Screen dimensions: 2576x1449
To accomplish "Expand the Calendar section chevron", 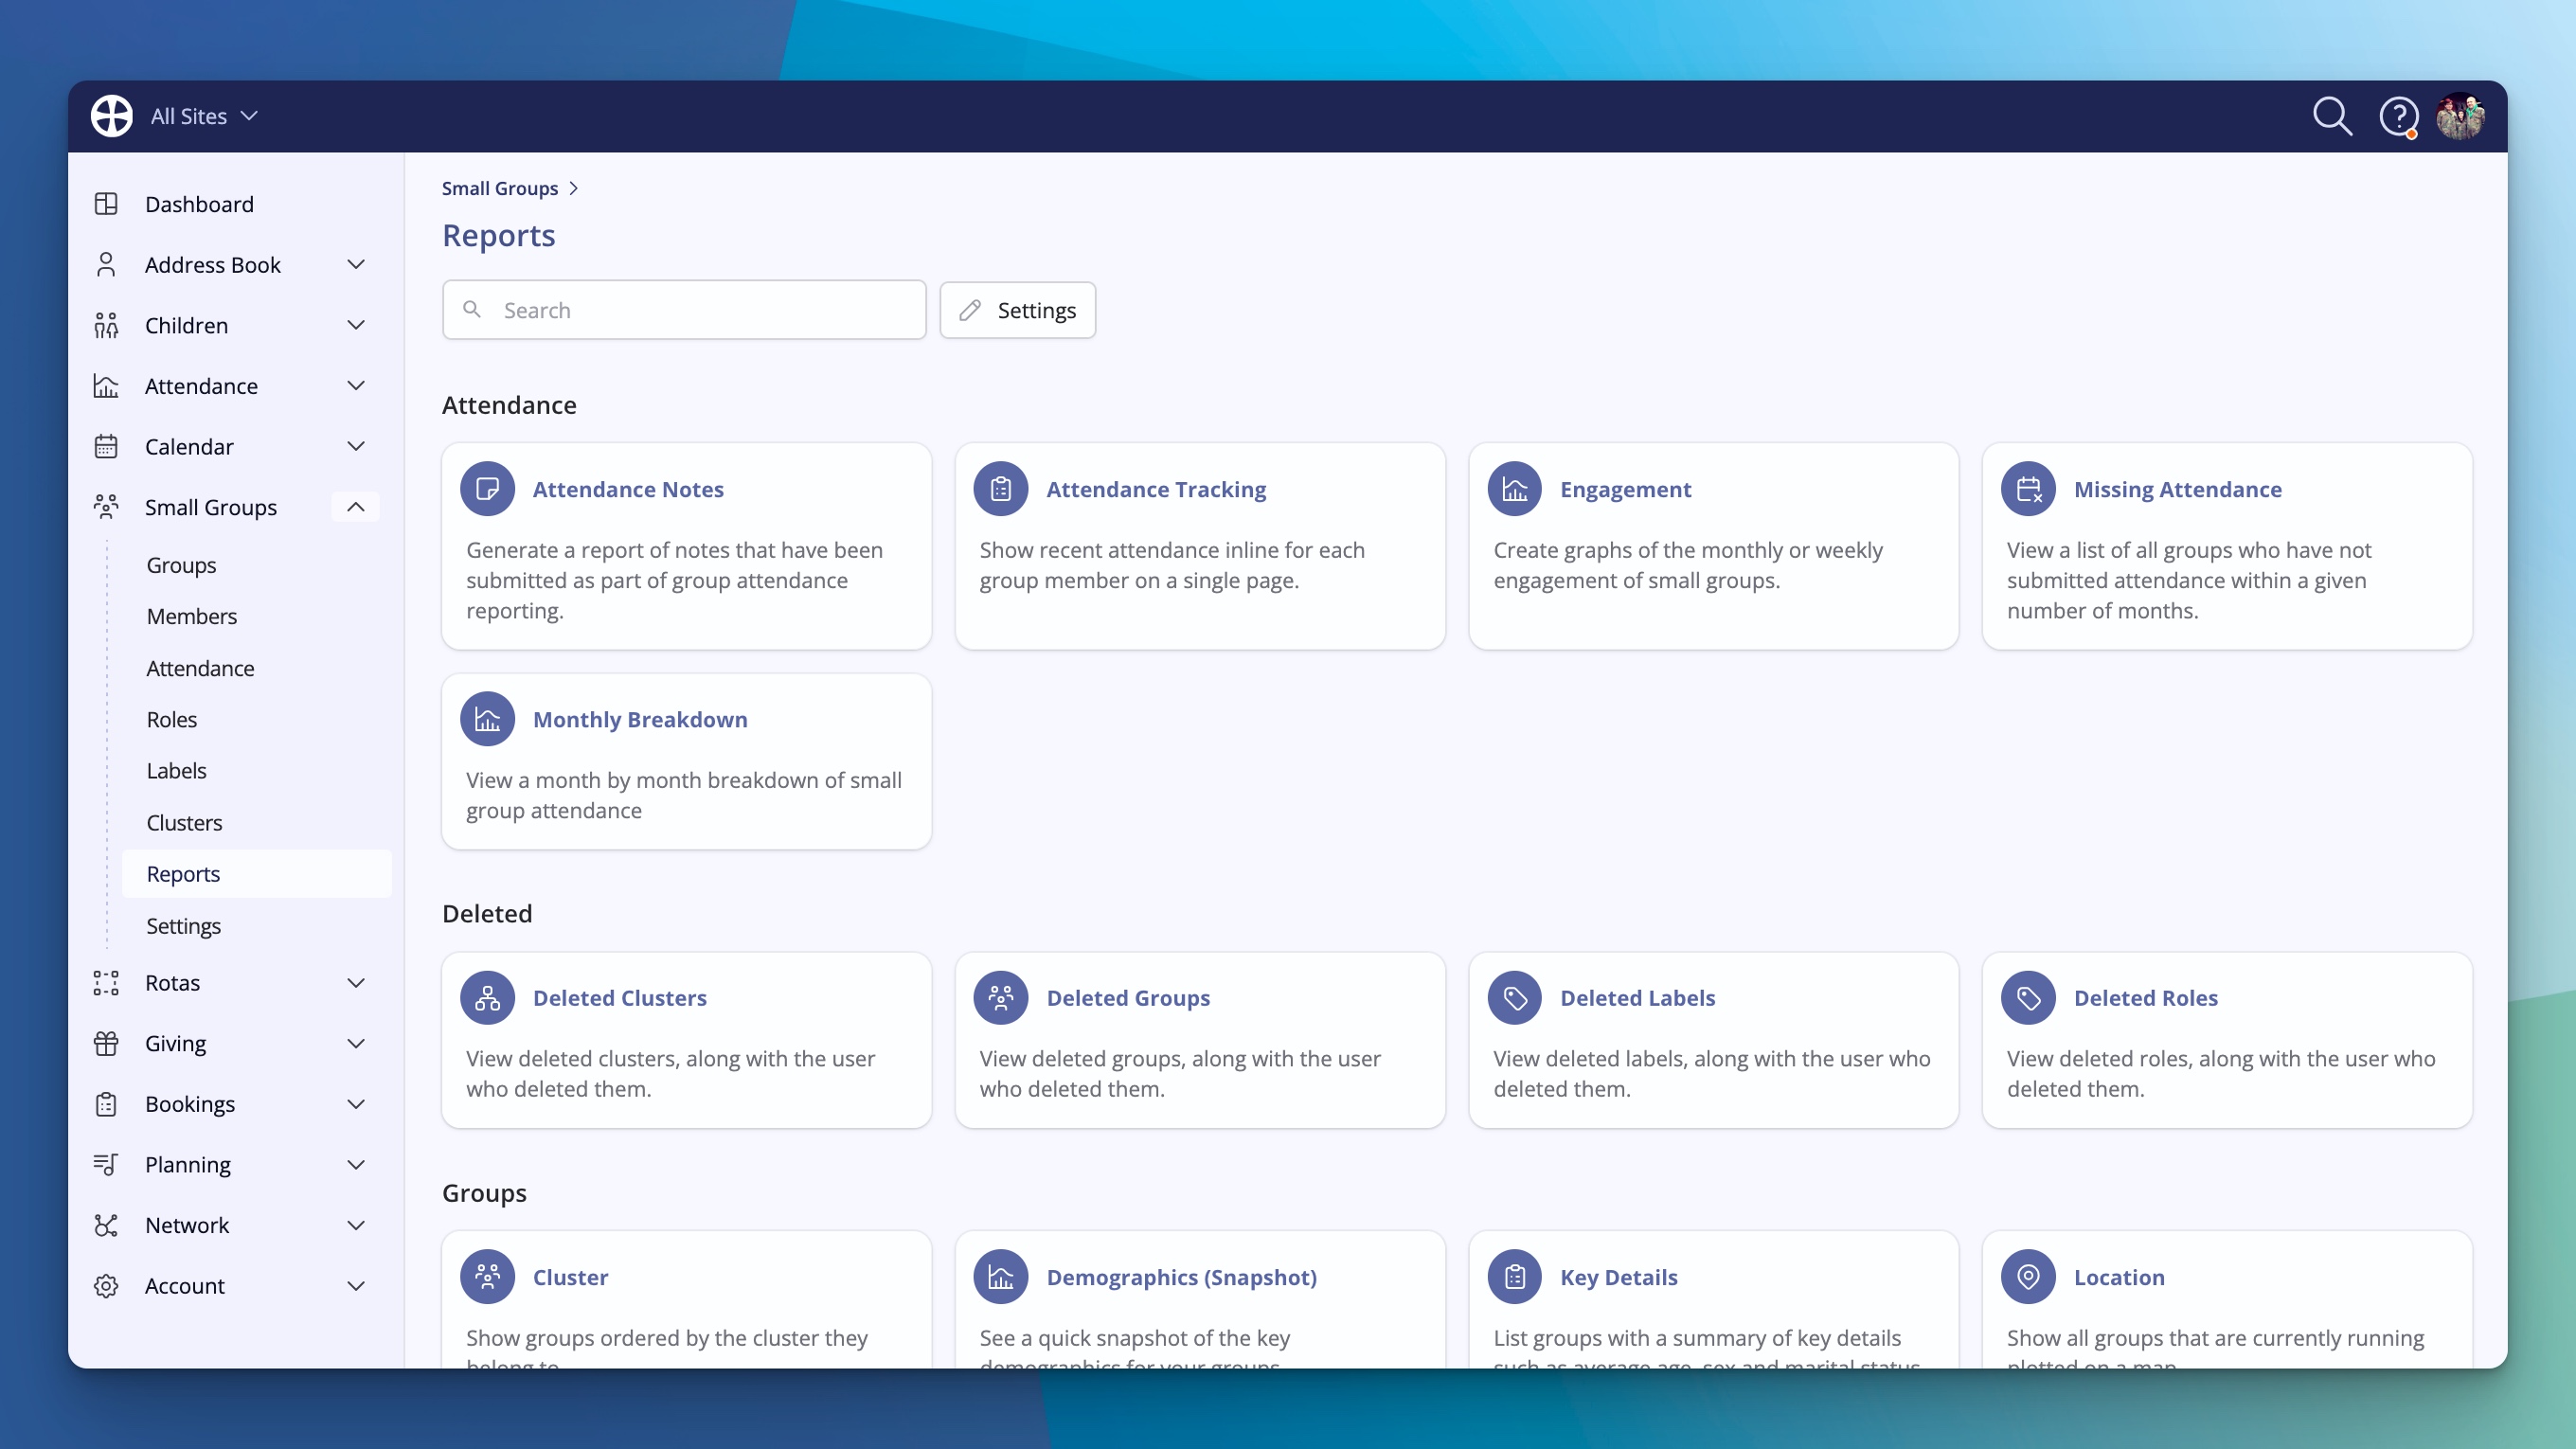I will 355,446.
